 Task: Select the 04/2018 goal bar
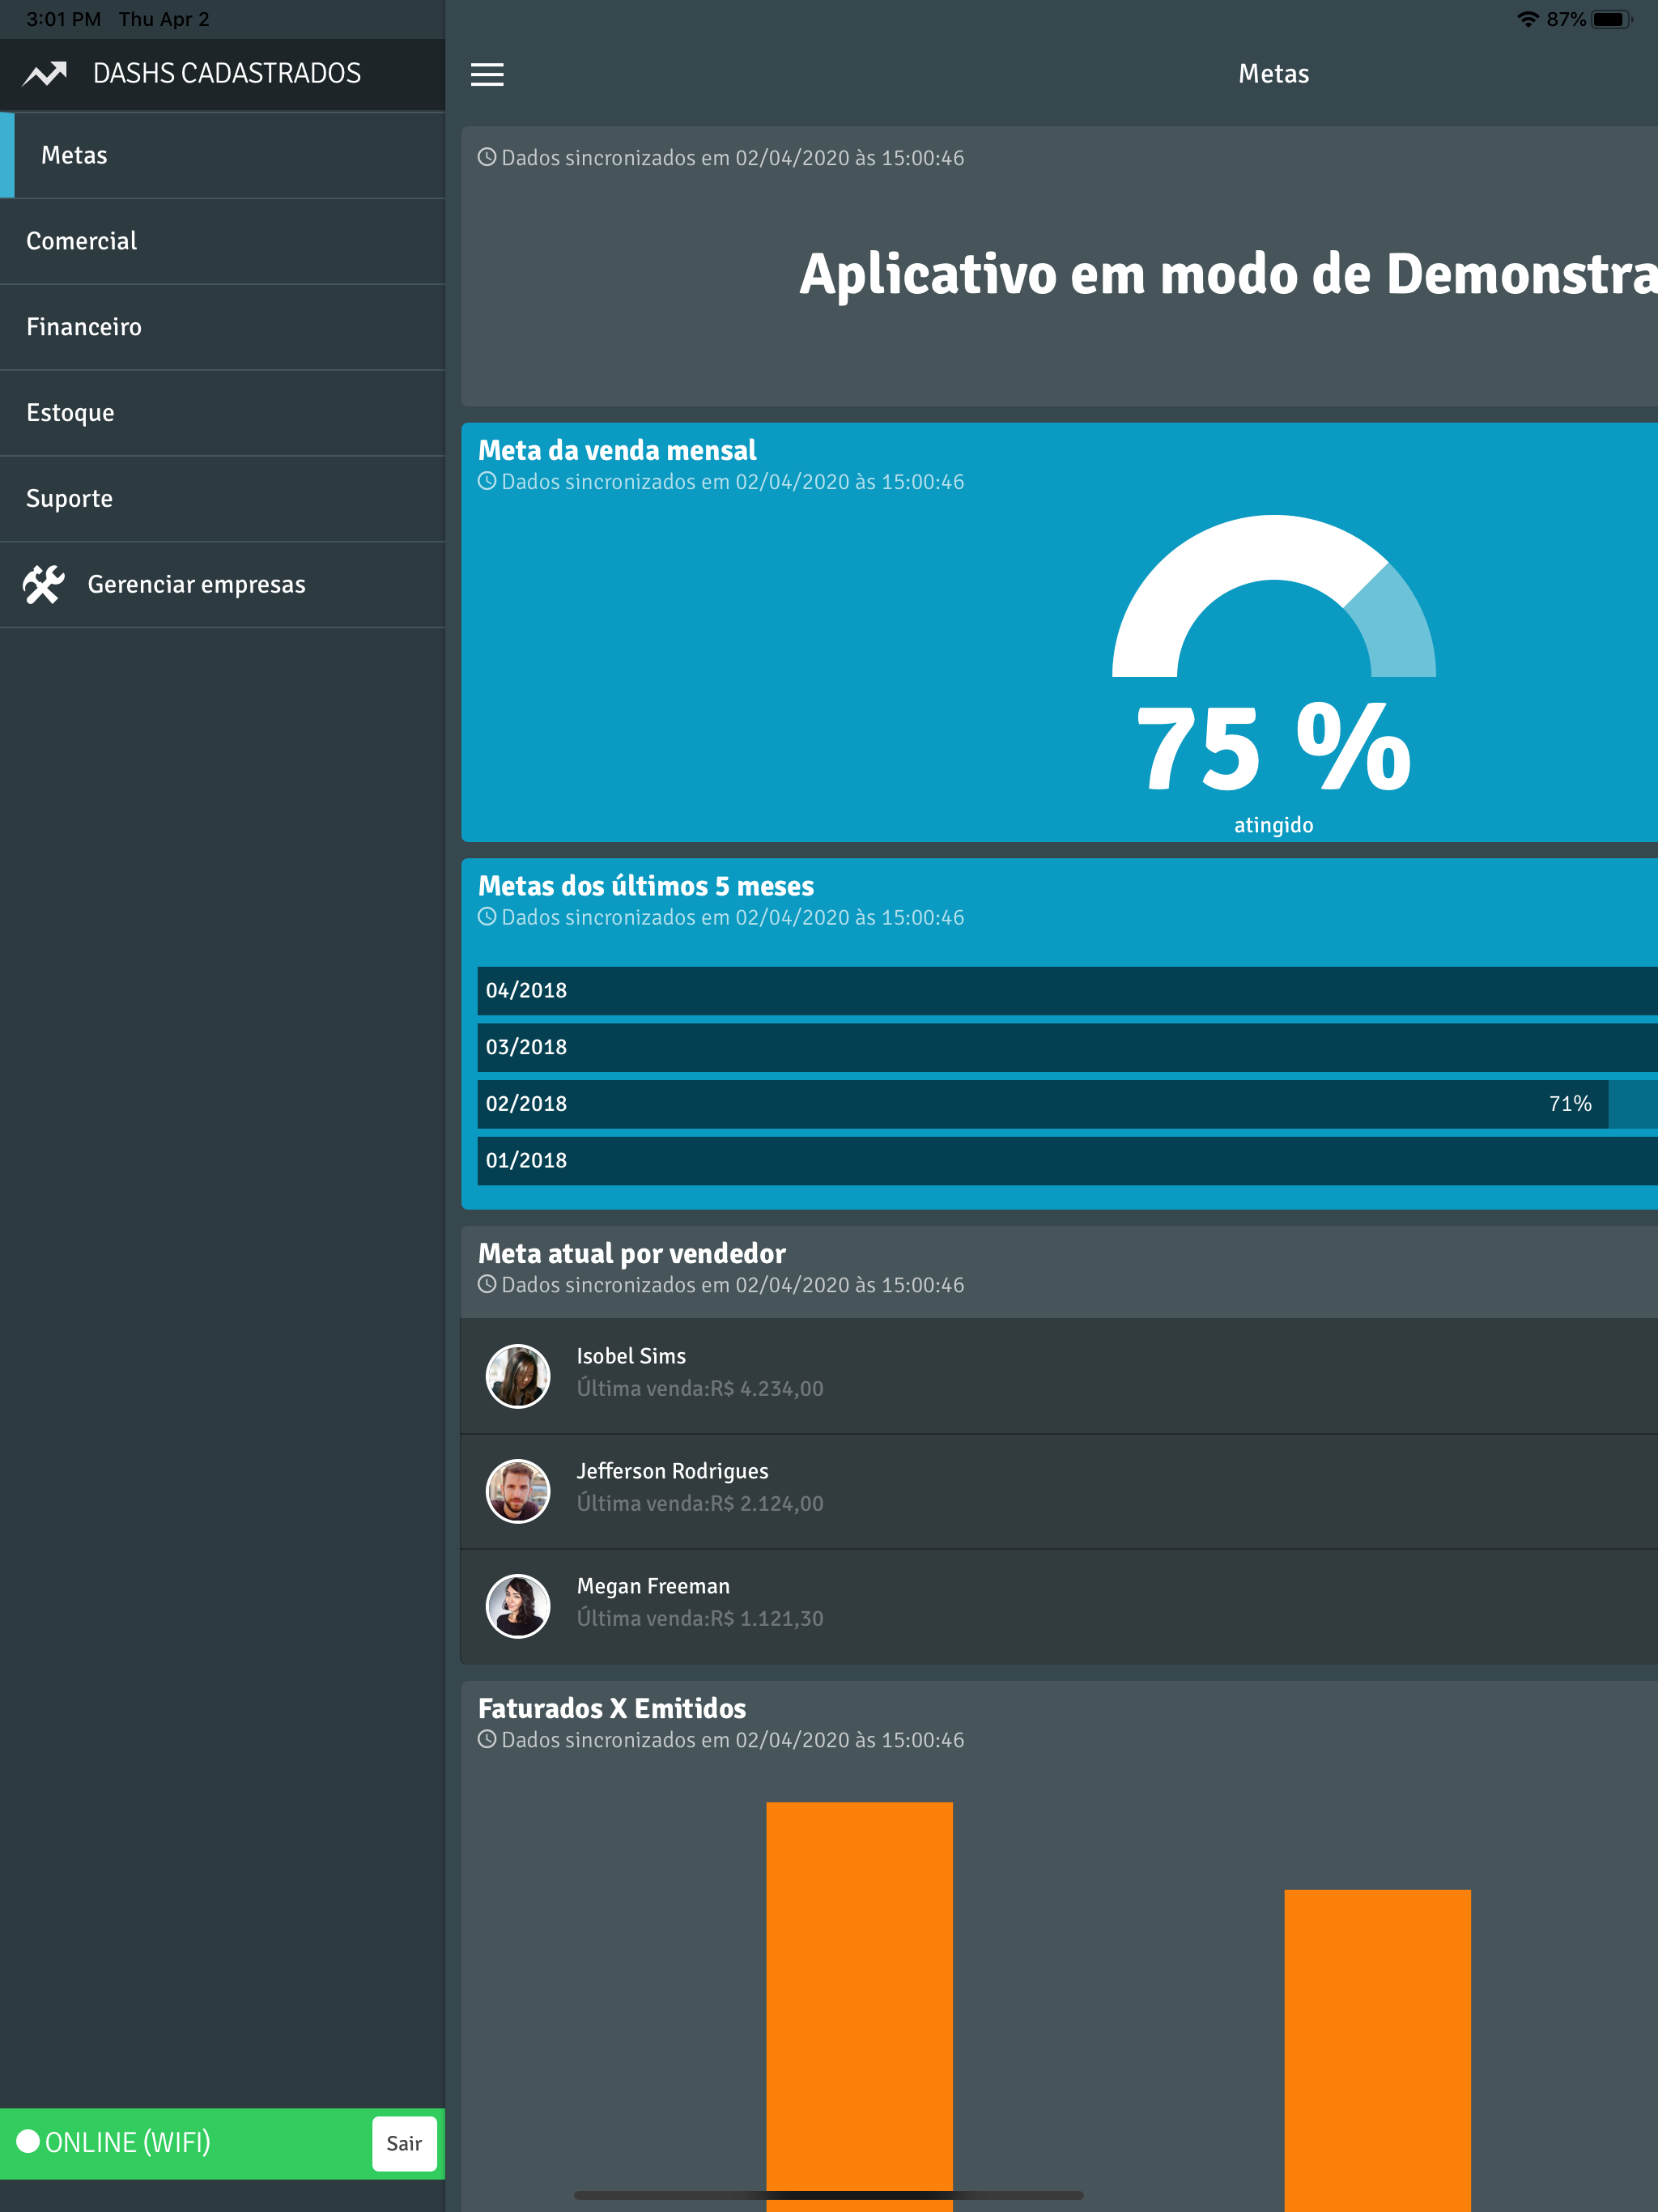(1067, 991)
